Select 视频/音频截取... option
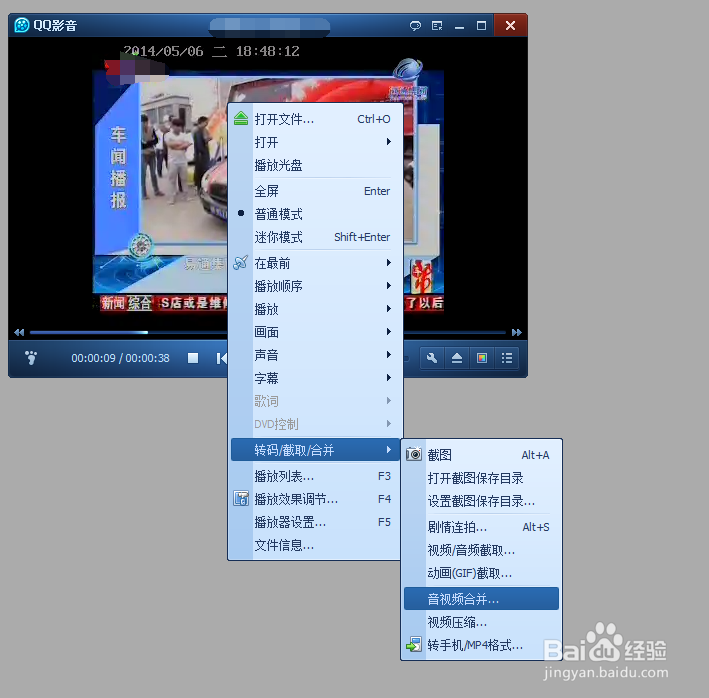Screen dimensions: 709x698 481,550
